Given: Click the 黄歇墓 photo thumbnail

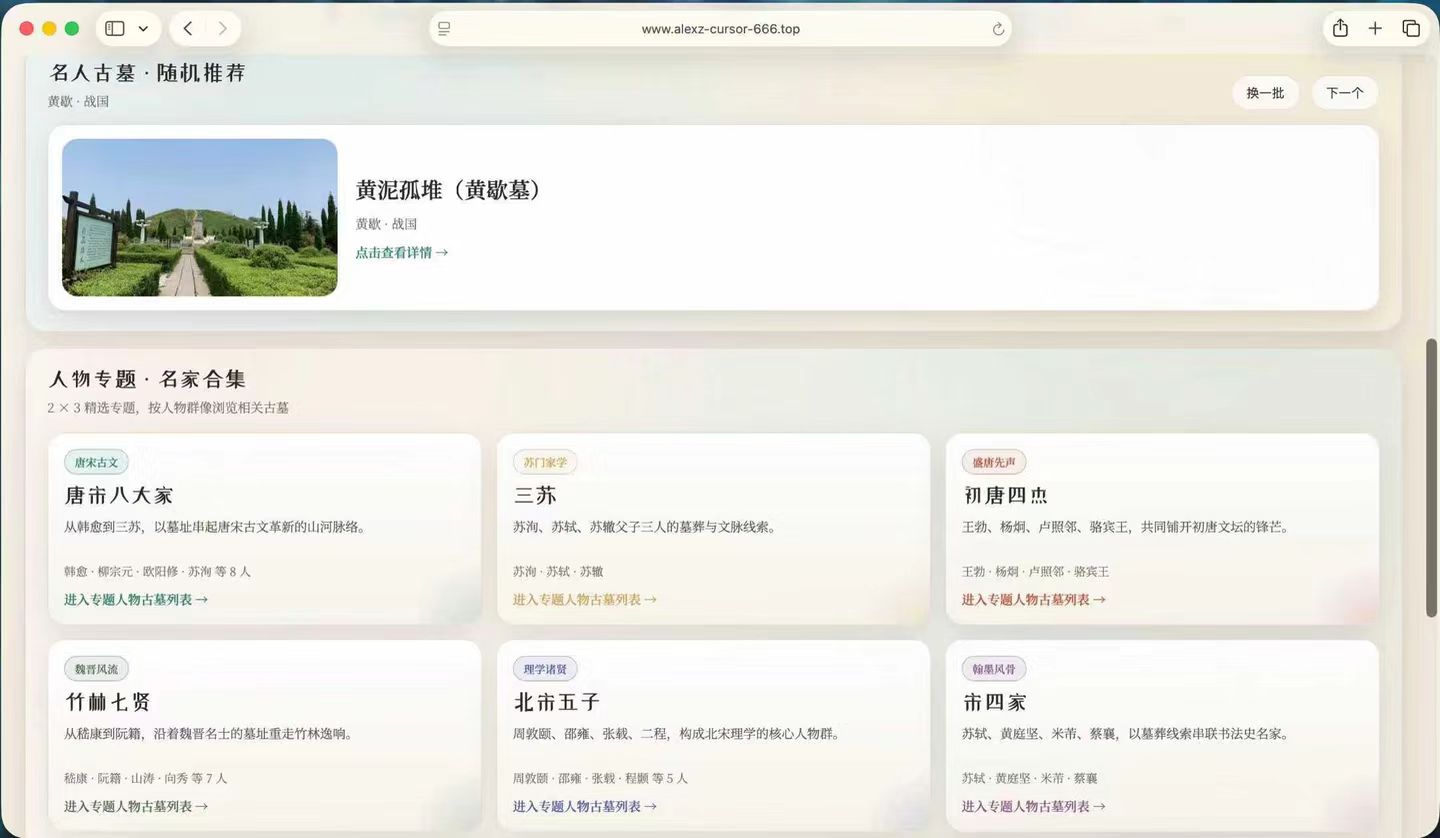Looking at the screenshot, I should pyautogui.click(x=199, y=217).
